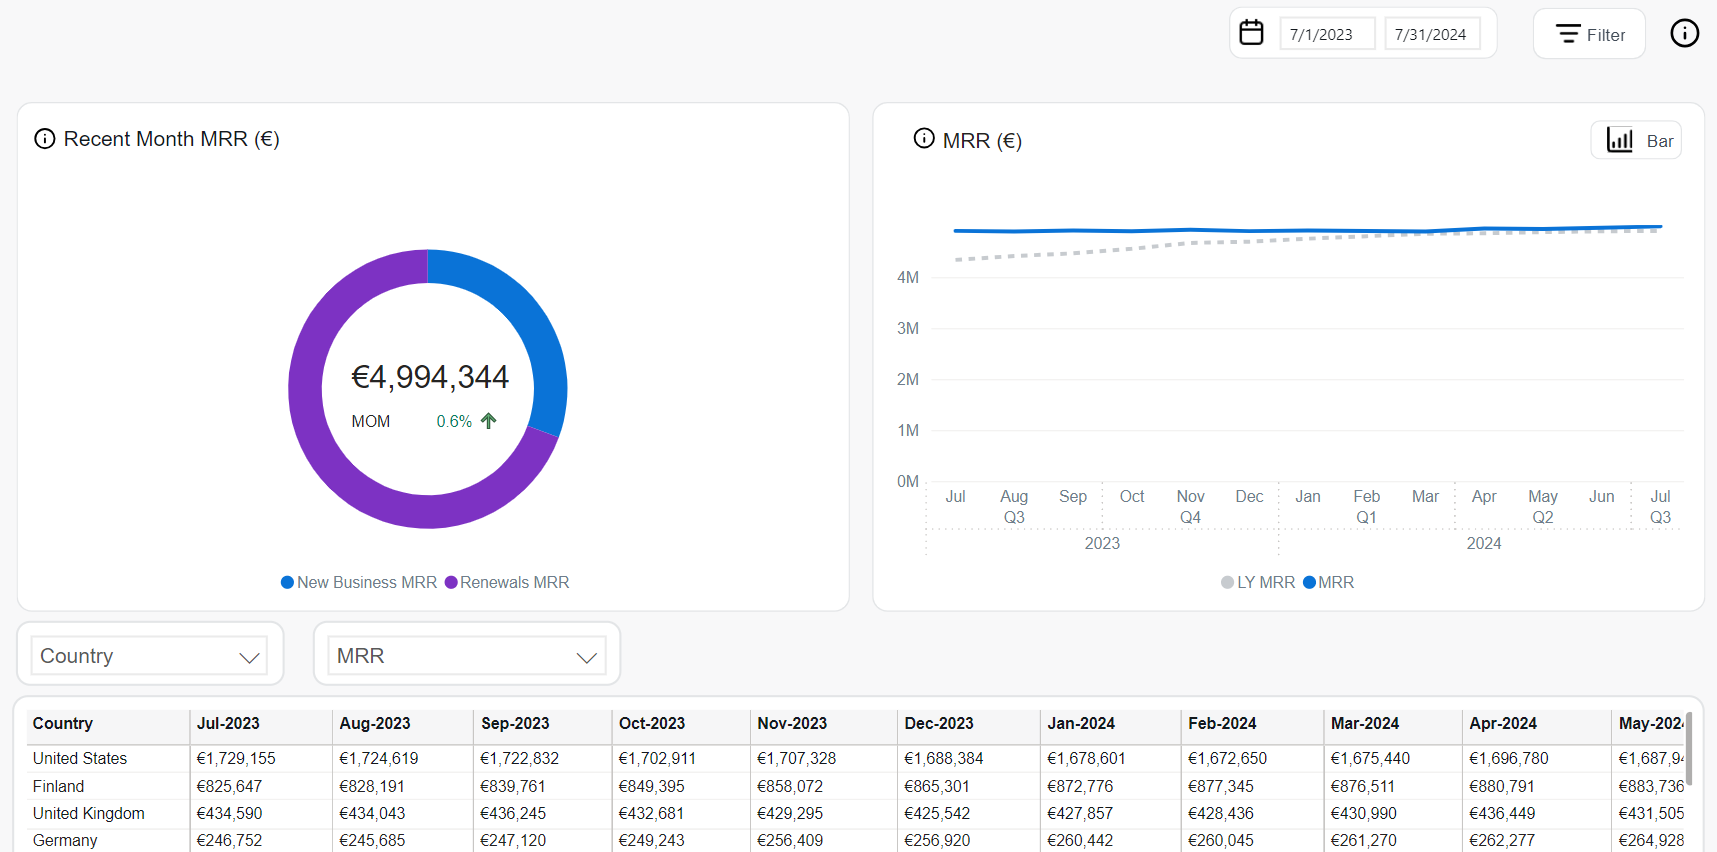Click cell value €1,729,155
The width and height of the screenshot is (1717, 852).
coord(236,758)
